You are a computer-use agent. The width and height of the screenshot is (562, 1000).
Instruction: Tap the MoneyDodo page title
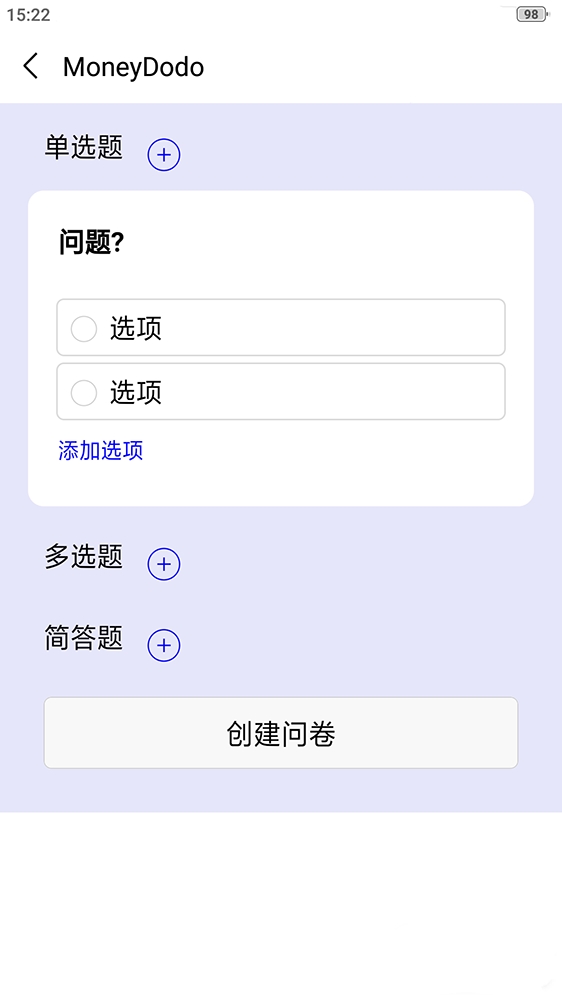pos(133,67)
